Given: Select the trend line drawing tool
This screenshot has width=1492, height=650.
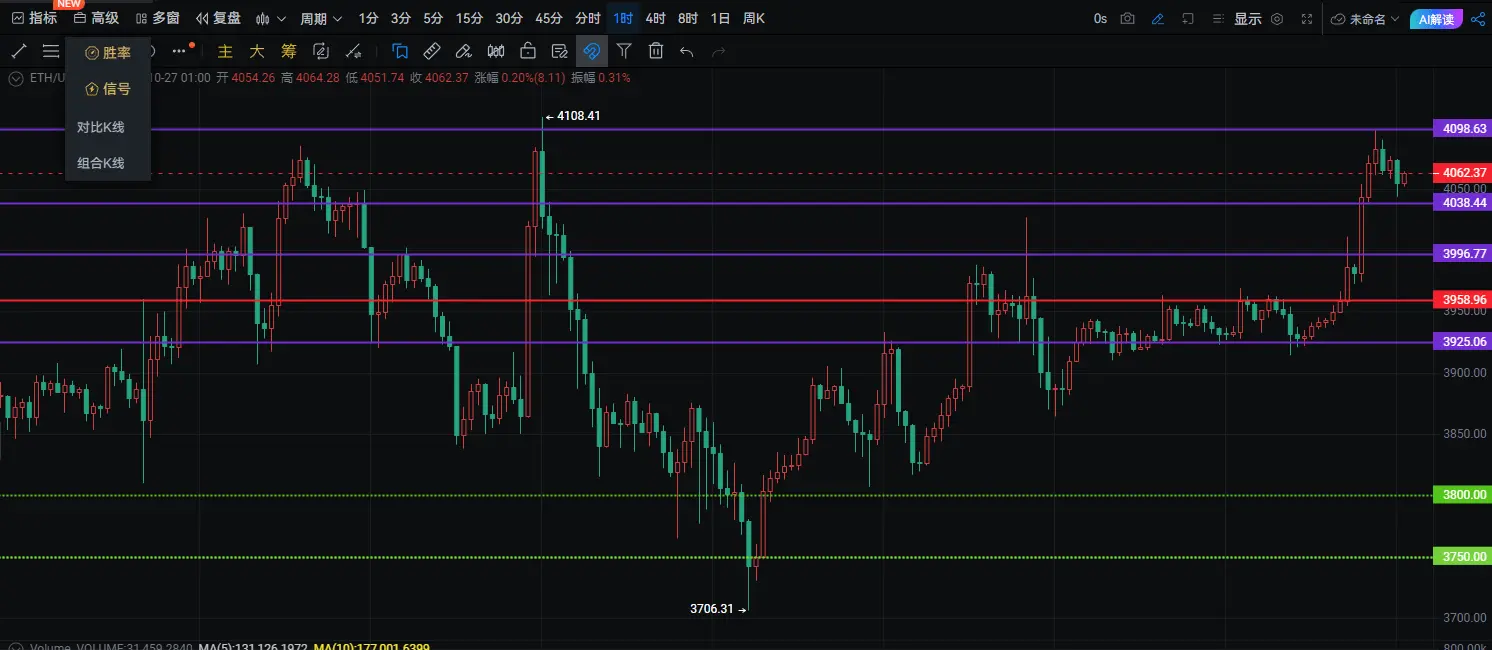Looking at the screenshot, I should (18, 51).
